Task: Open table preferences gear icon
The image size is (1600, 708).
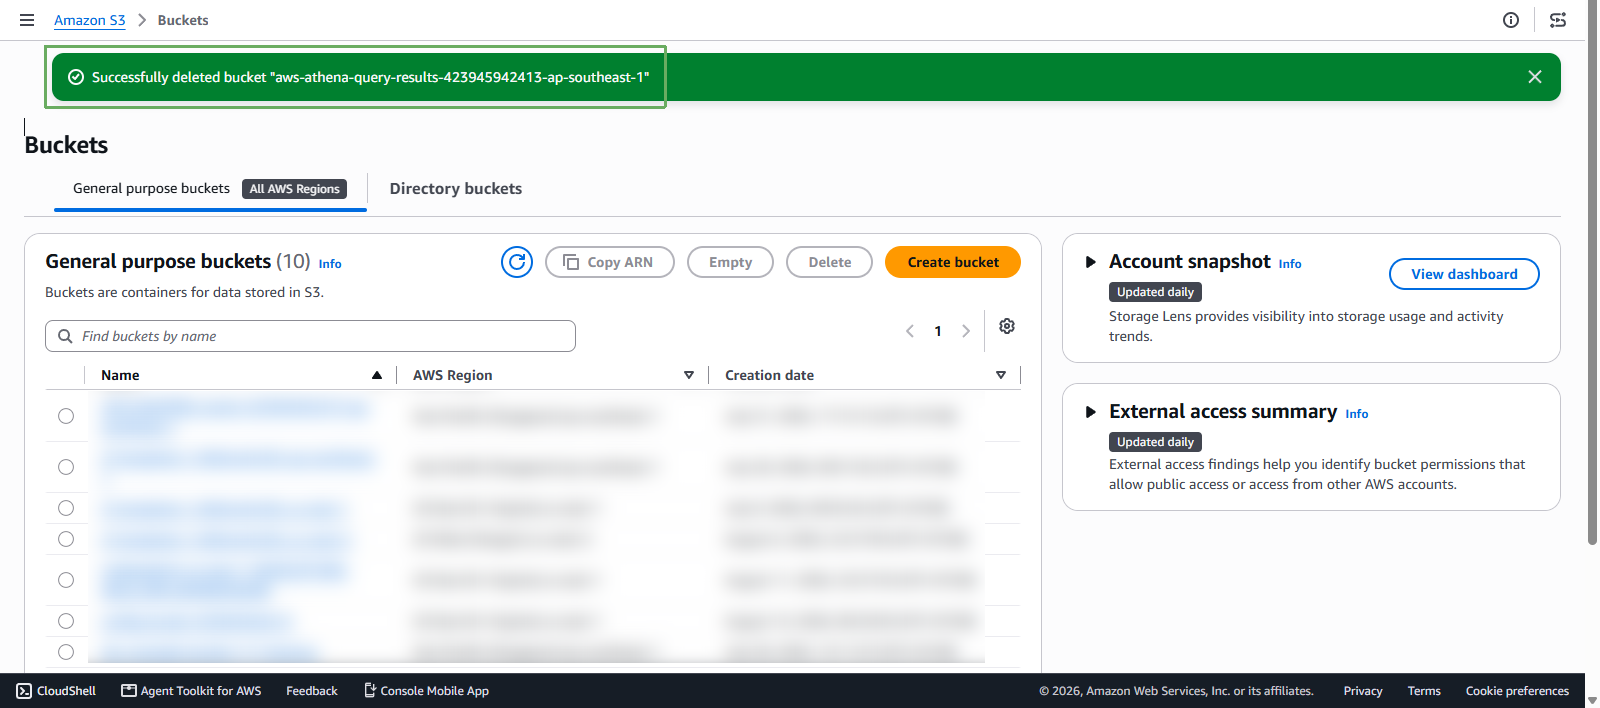Action: click(x=1007, y=326)
